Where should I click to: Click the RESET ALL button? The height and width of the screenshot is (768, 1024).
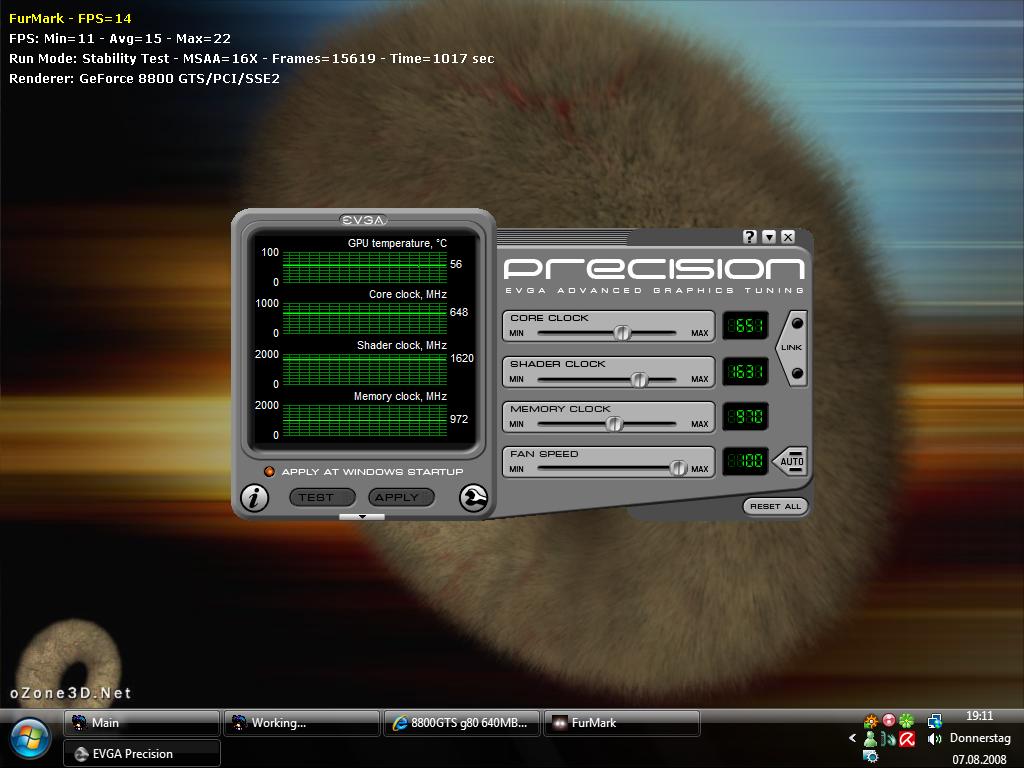point(775,507)
